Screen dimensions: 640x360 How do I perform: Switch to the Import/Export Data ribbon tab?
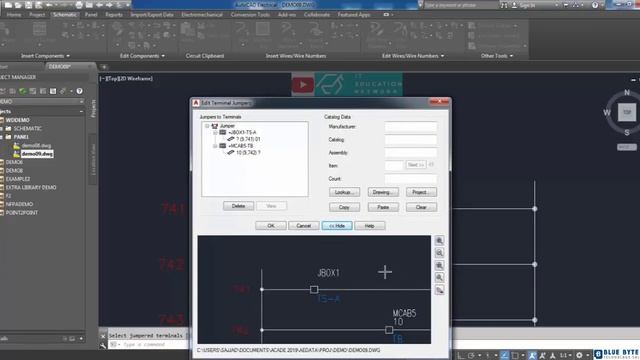coord(152,15)
